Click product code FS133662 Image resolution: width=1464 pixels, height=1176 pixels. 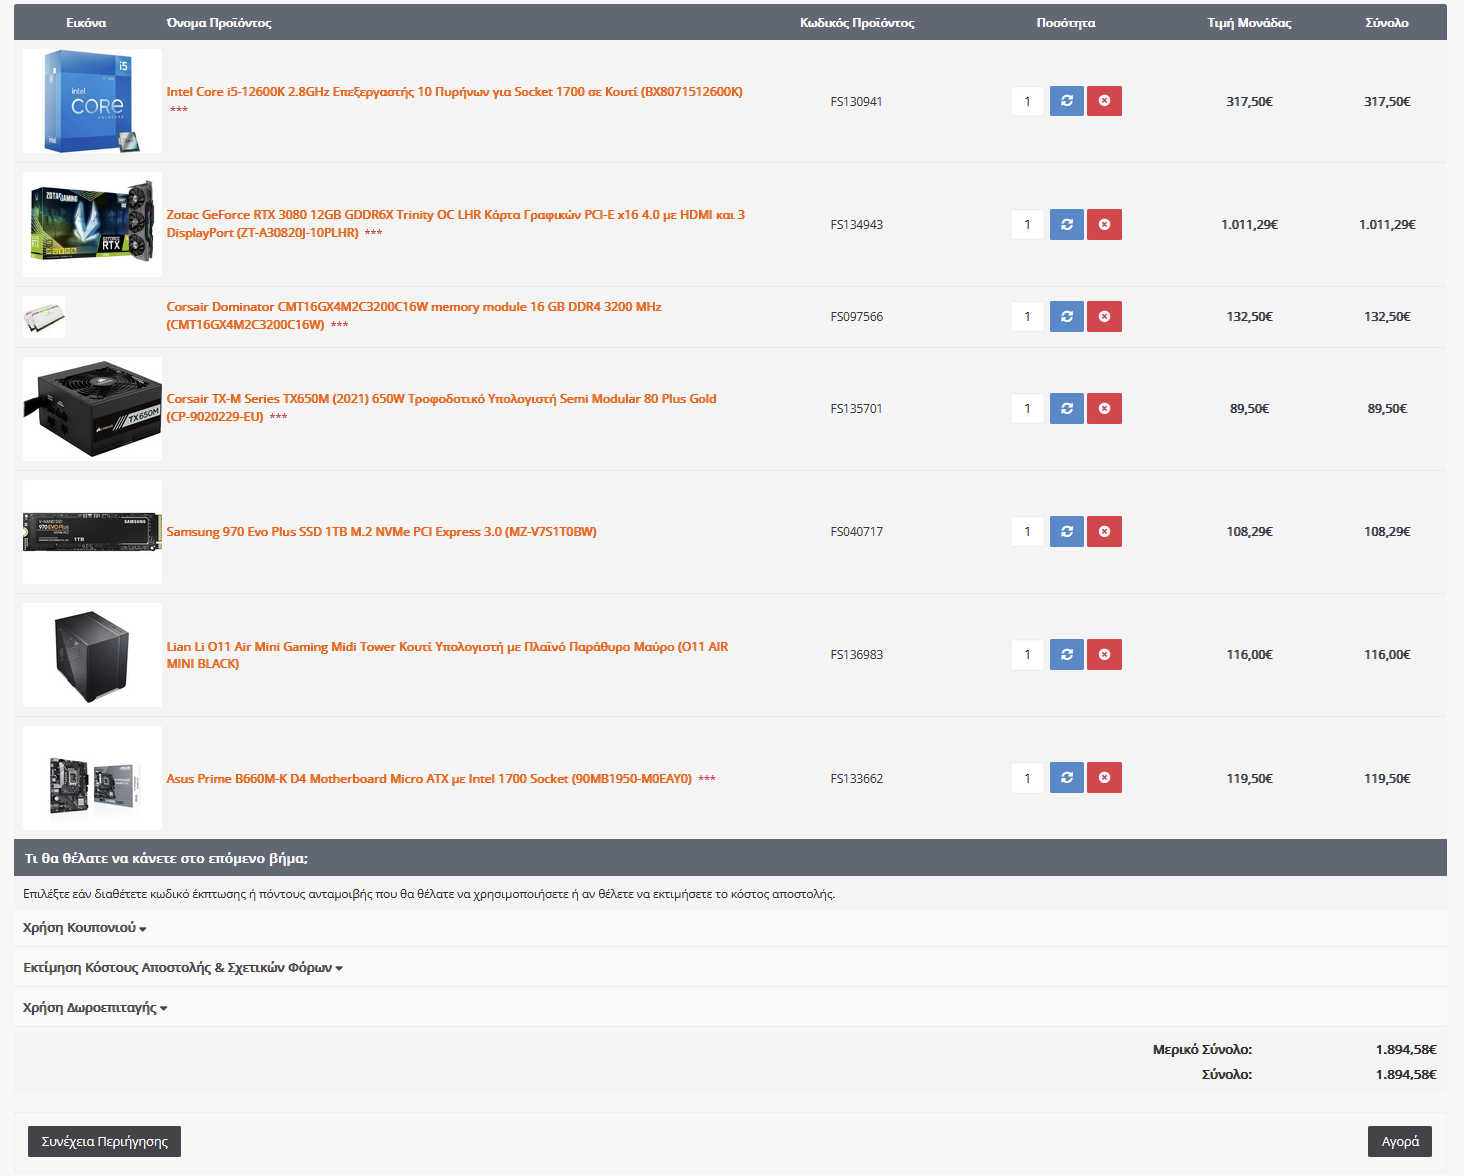pyautogui.click(x=857, y=778)
